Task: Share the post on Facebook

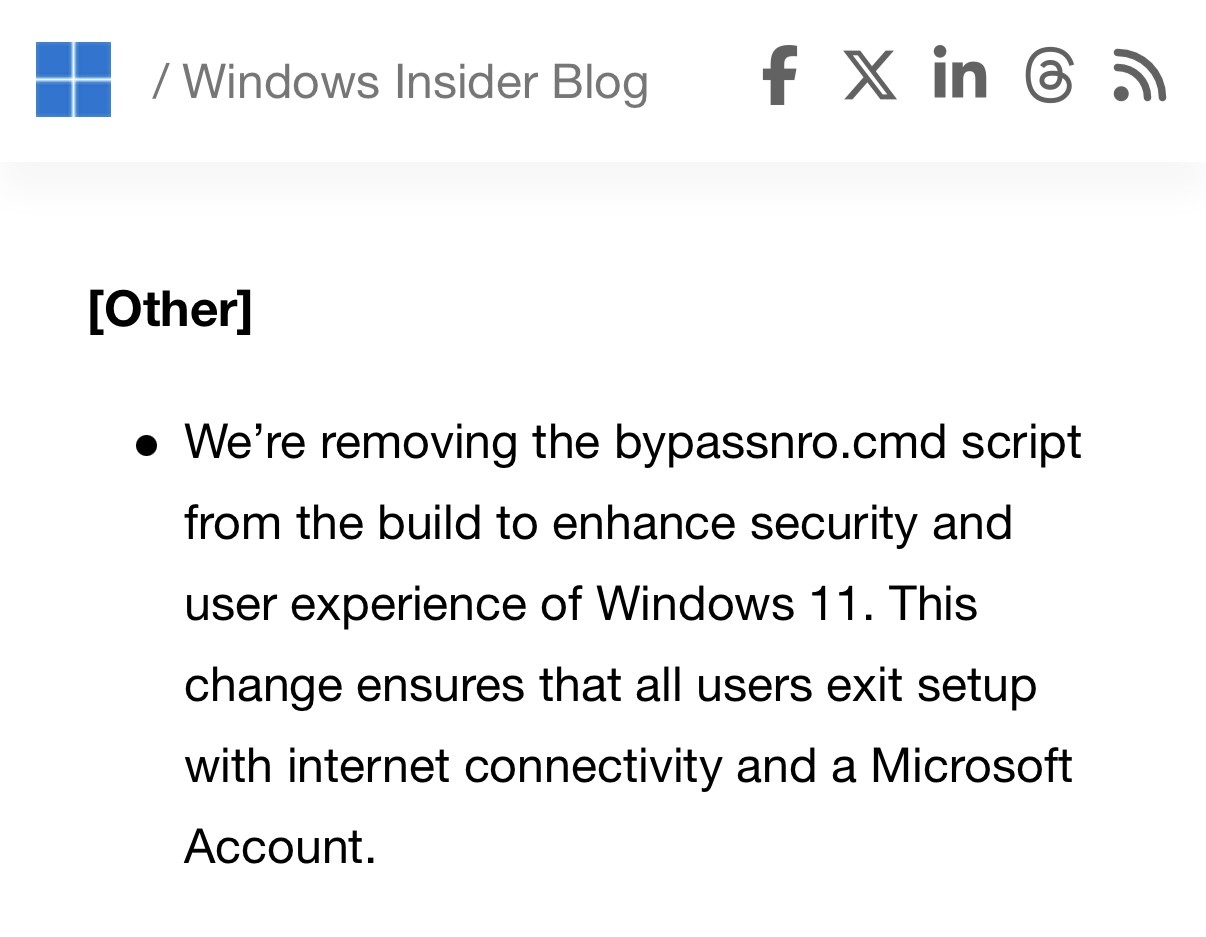Action: click(780, 76)
